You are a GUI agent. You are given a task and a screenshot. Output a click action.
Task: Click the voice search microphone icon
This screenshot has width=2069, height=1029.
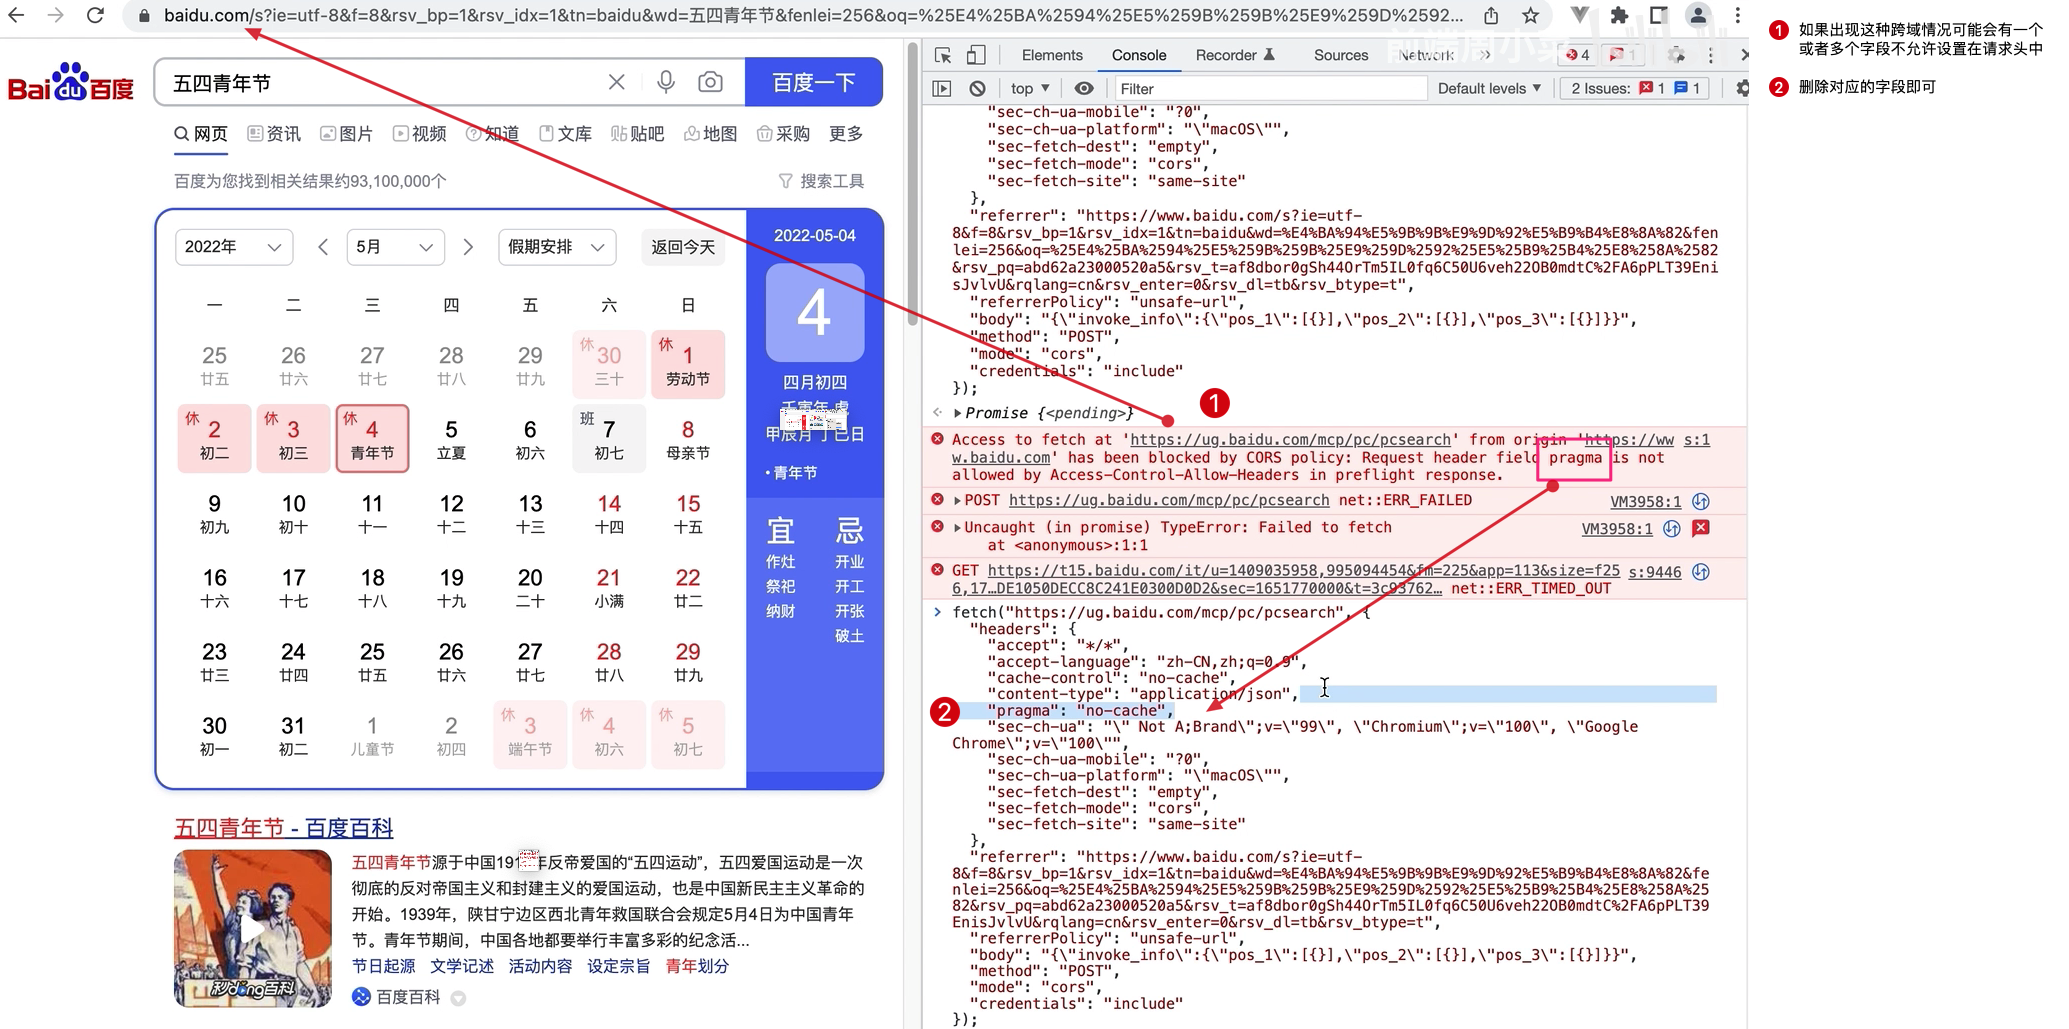pos(665,82)
